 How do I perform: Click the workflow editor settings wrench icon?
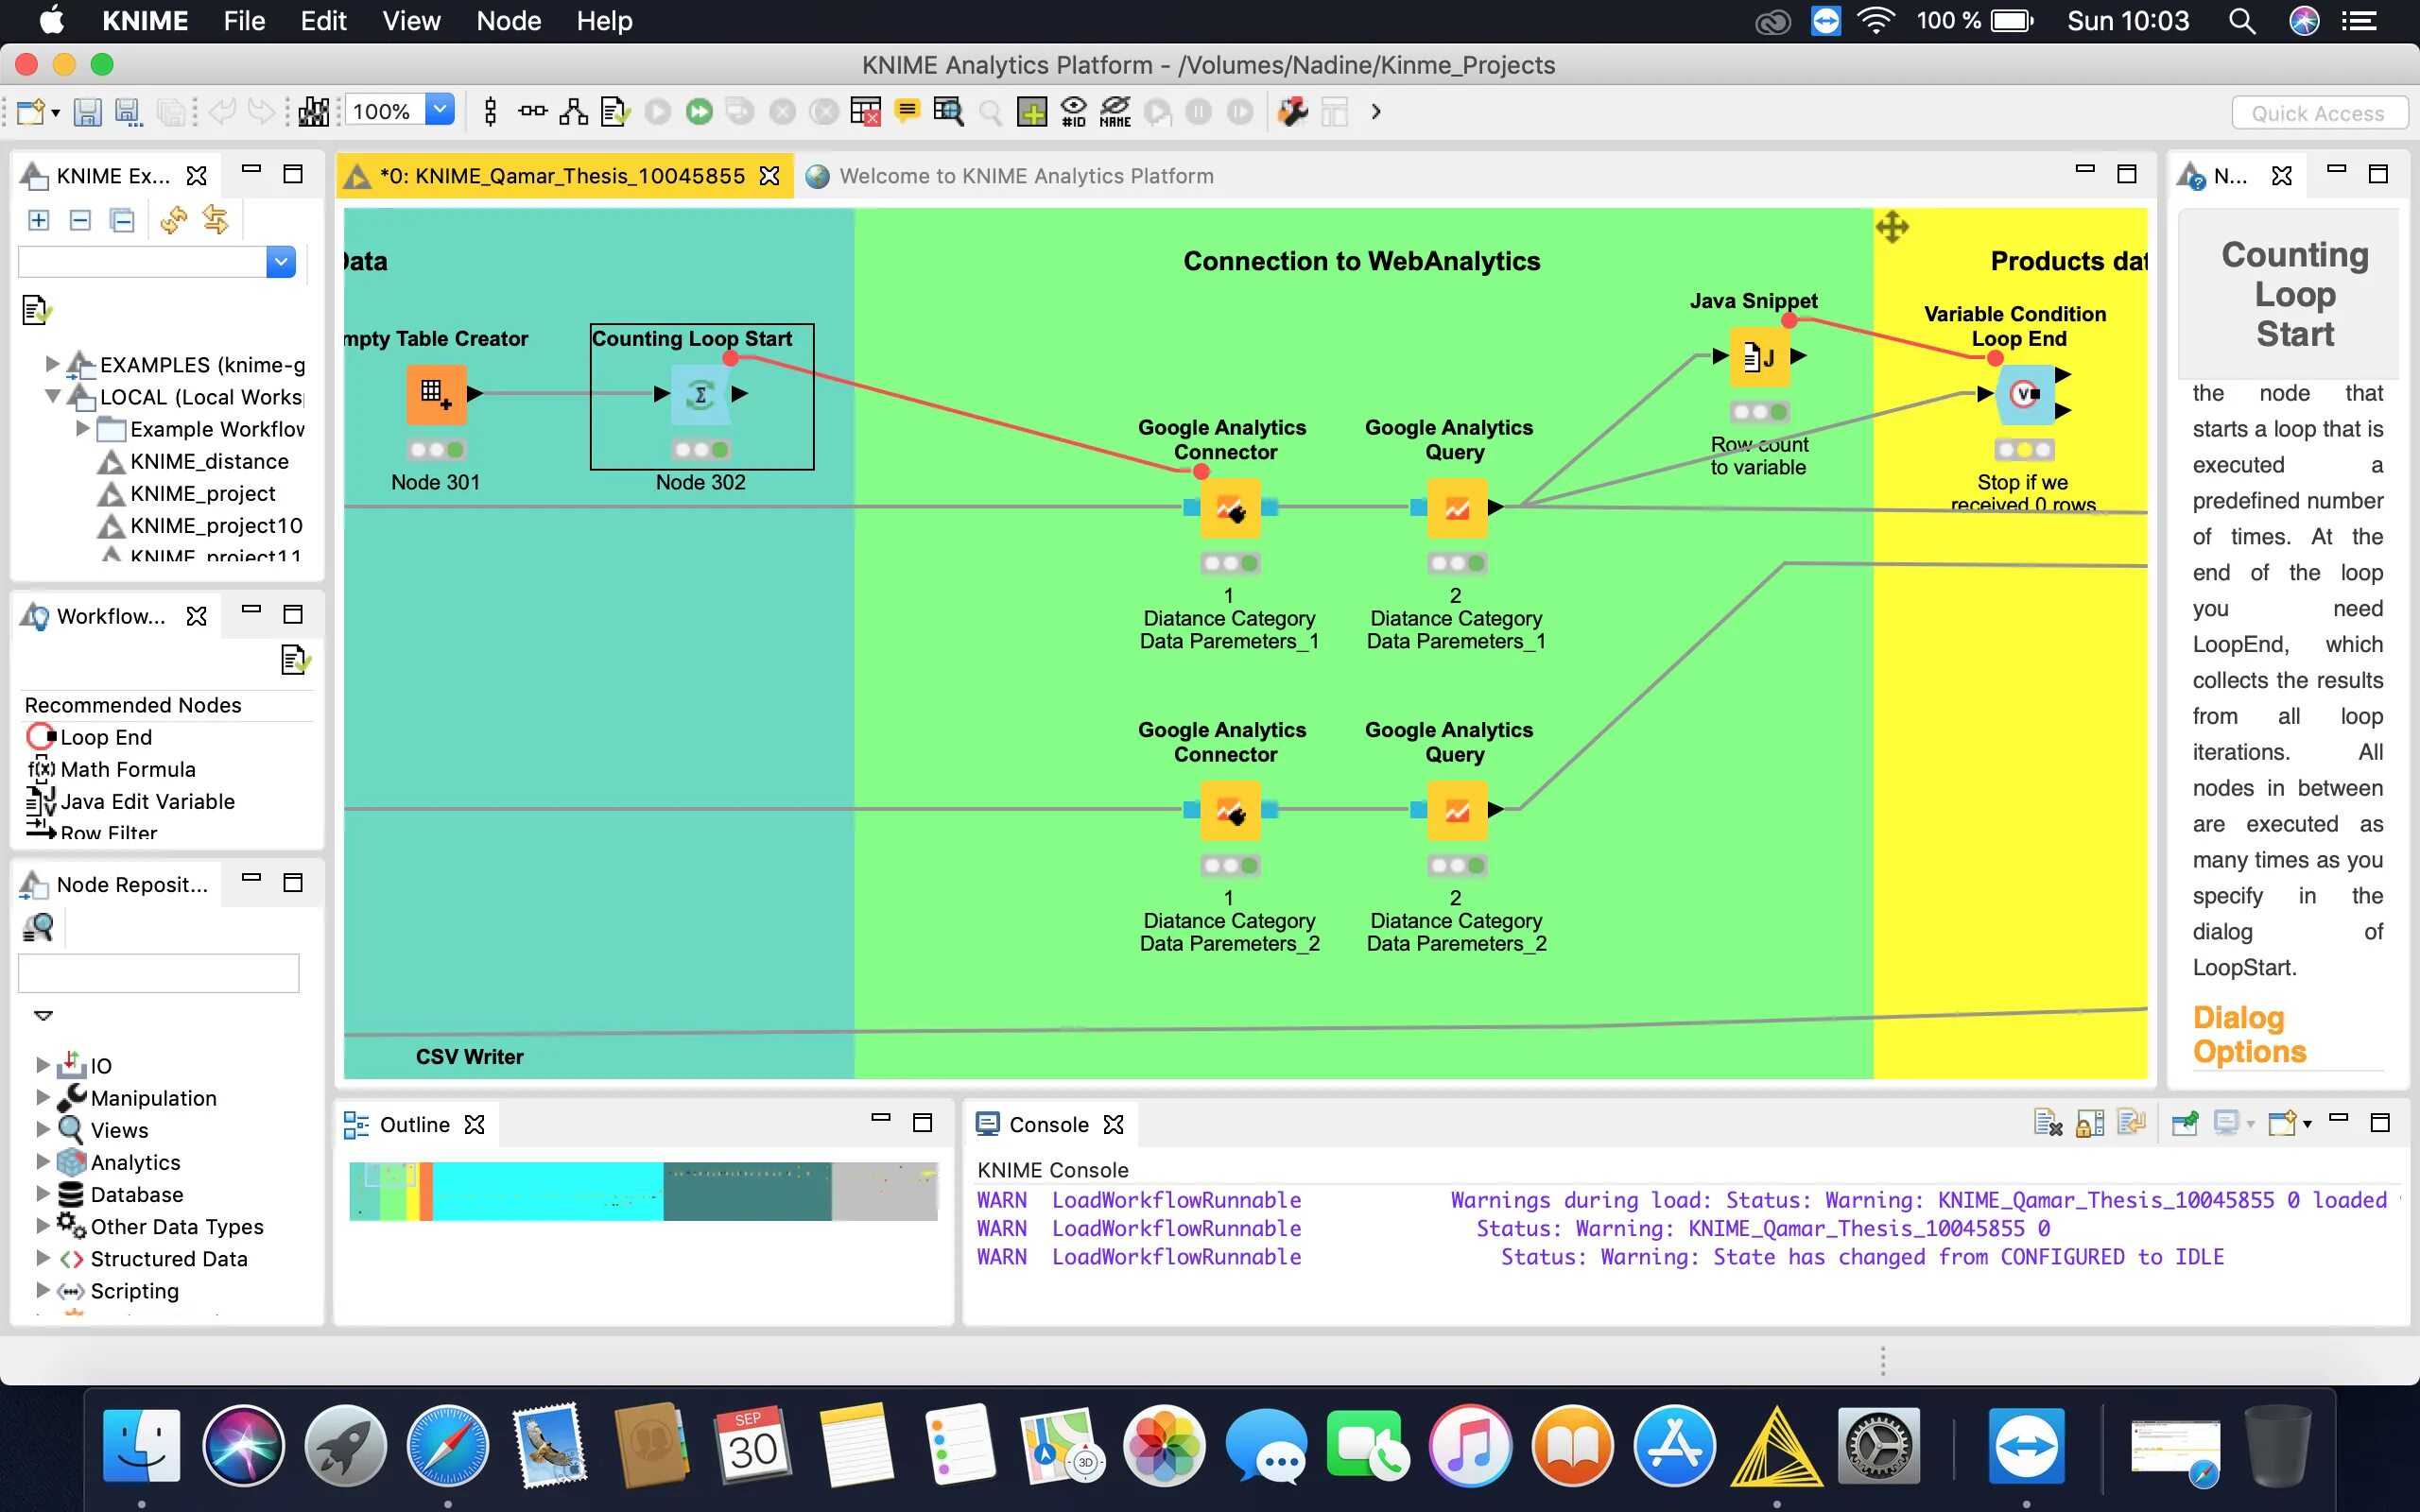(x=1293, y=112)
